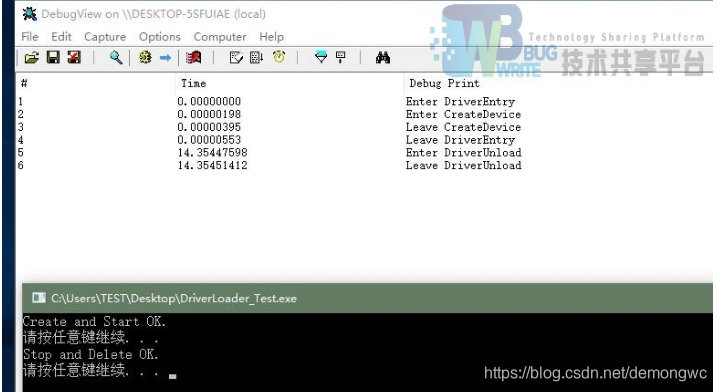Image resolution: width=717 pixels, height=392 pixels.
Task: Select the 'Leave DriverEntry' log line
Action: click(460, 140)
